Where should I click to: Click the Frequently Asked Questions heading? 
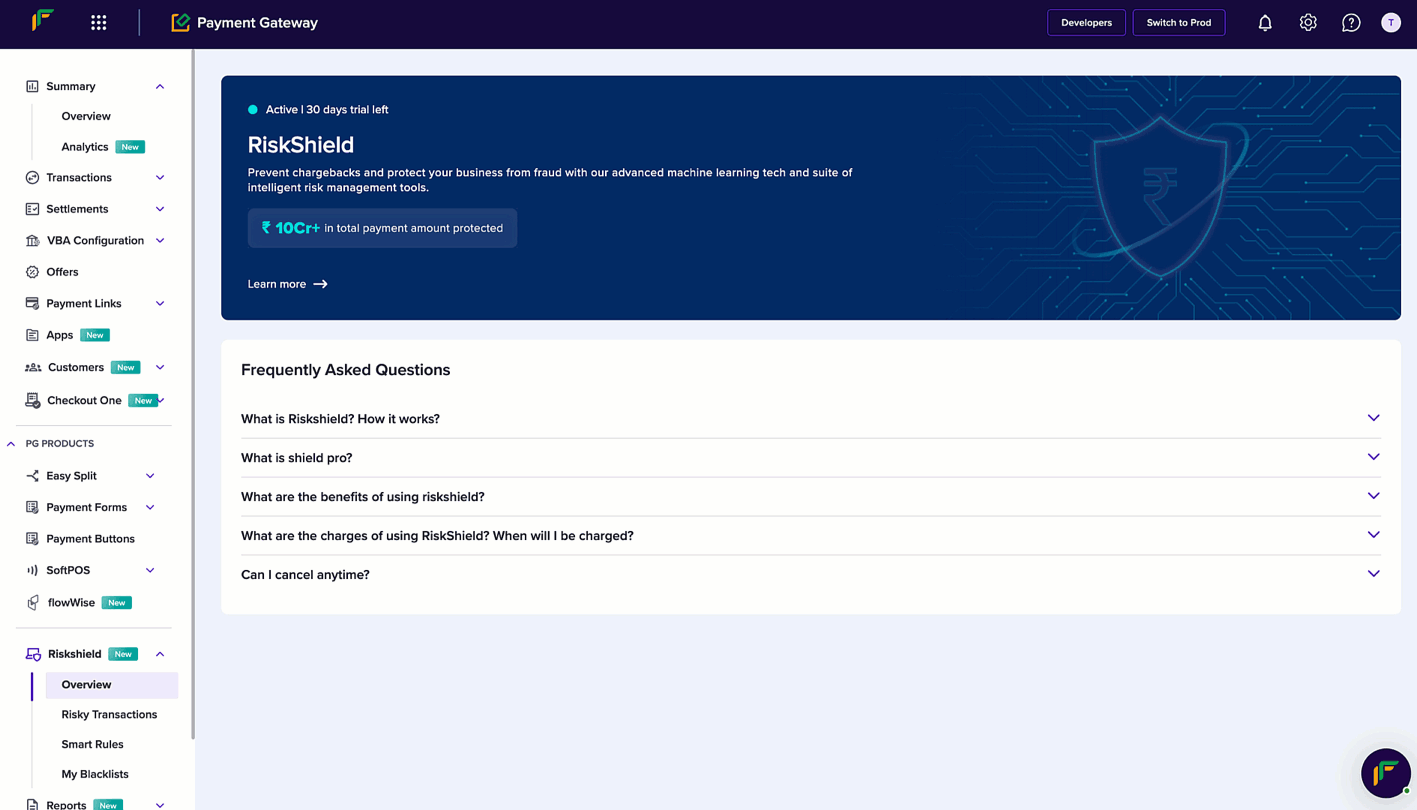345,370
